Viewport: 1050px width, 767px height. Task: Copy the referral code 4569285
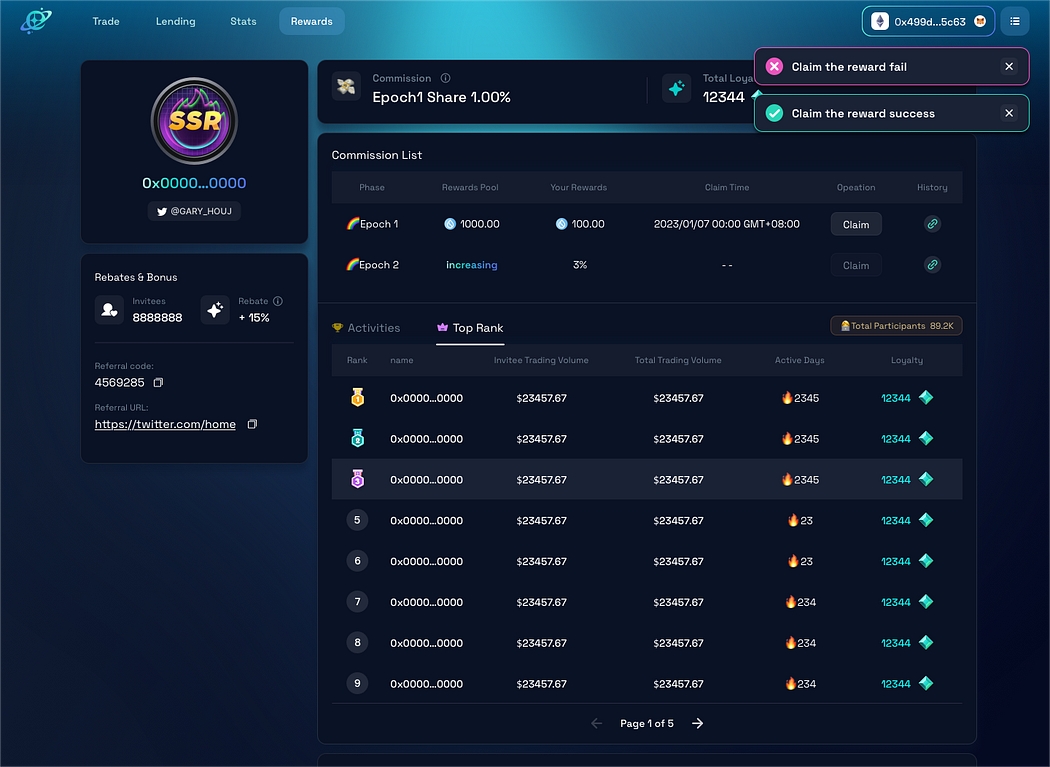click(x=158, y=383)
